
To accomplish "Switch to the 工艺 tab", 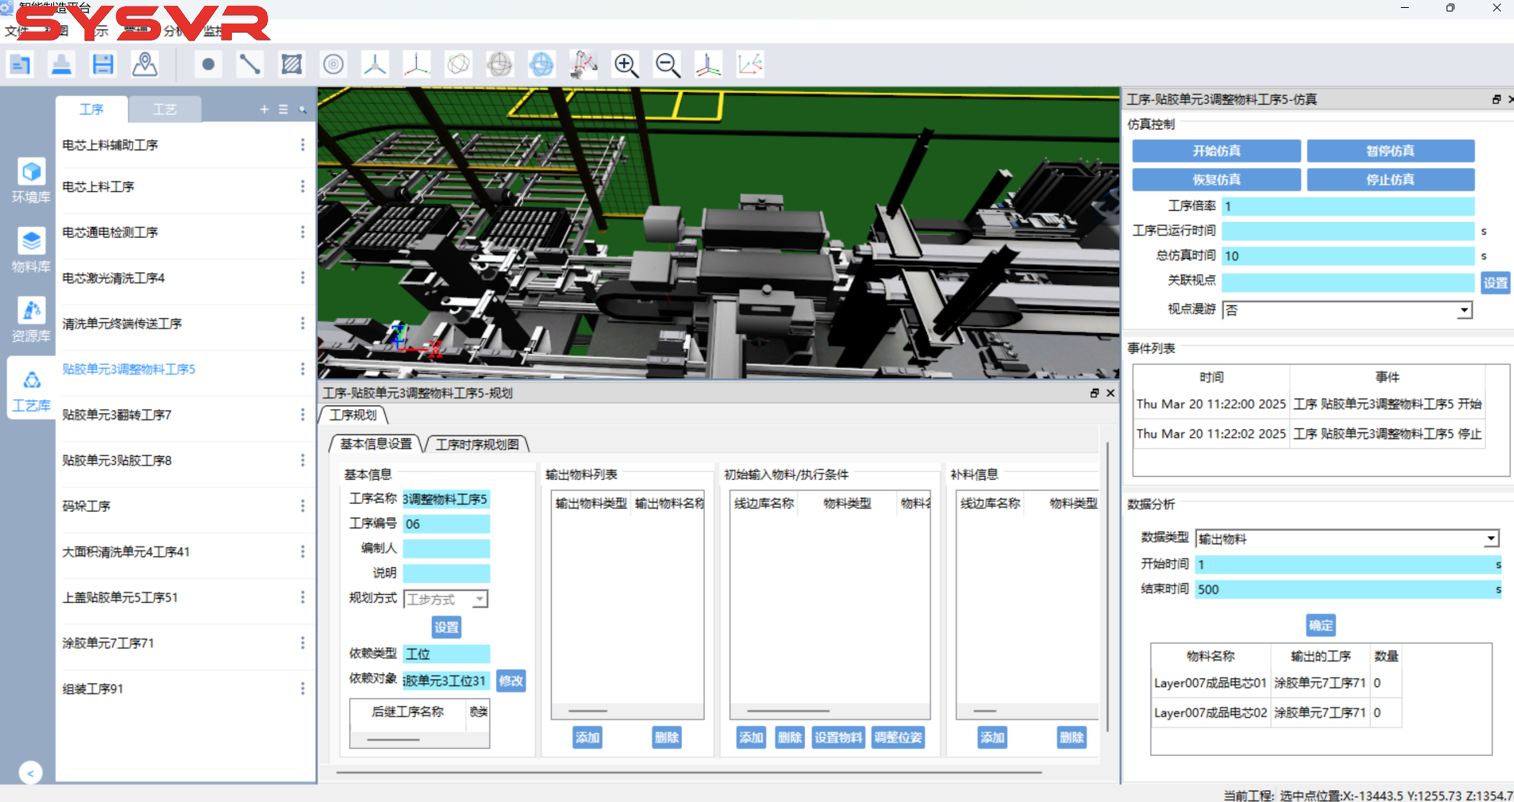I will click(x=165, y=109).
